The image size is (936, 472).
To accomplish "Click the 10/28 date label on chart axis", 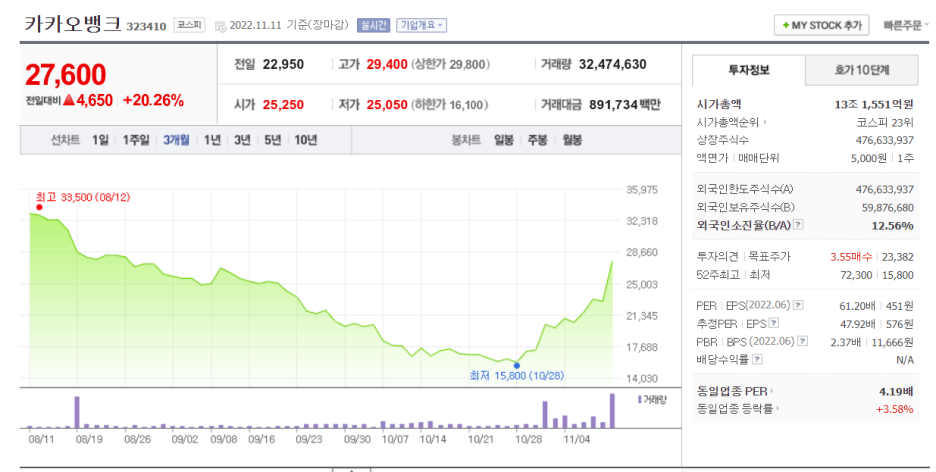I will [528, 440].
